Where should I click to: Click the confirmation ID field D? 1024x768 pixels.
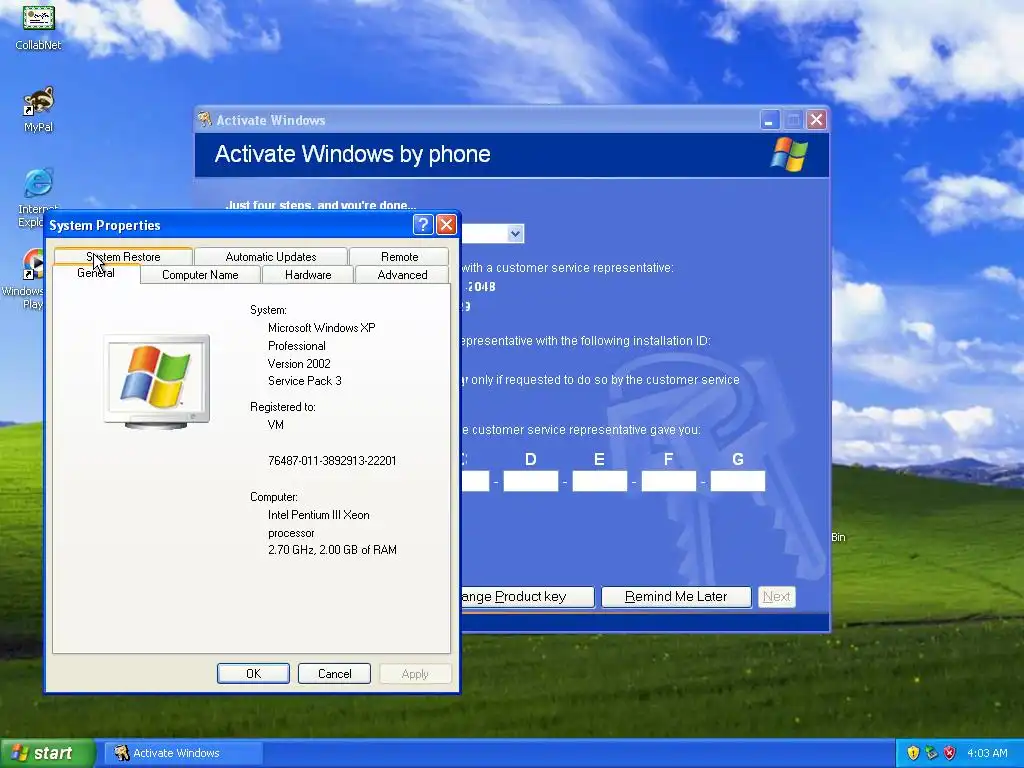530,481
